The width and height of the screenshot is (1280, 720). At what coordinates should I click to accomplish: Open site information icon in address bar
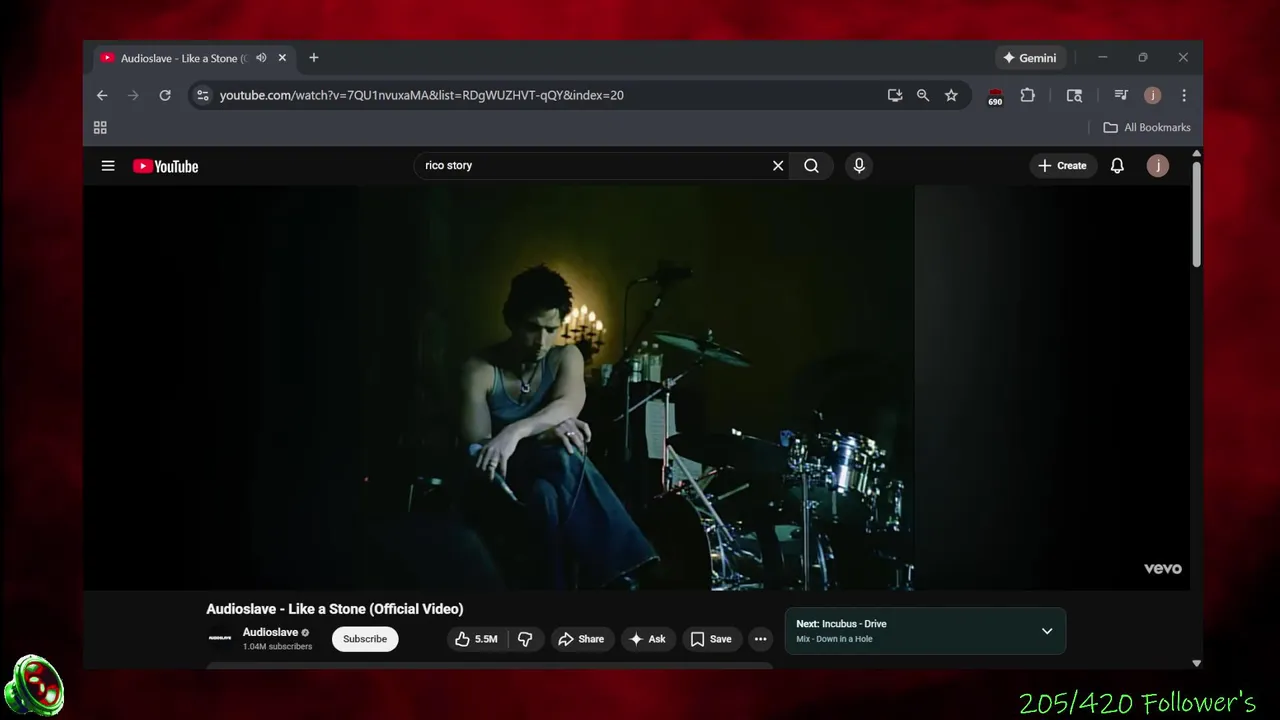[x=202, y=95]
